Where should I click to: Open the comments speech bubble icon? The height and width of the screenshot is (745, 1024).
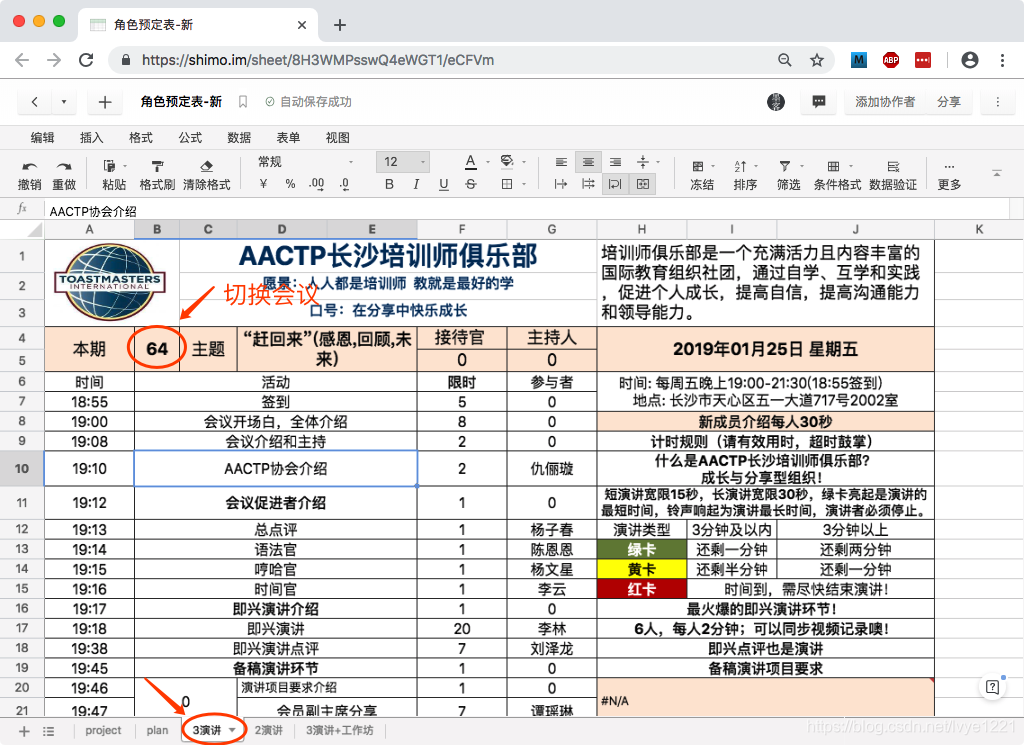point(818,102)
